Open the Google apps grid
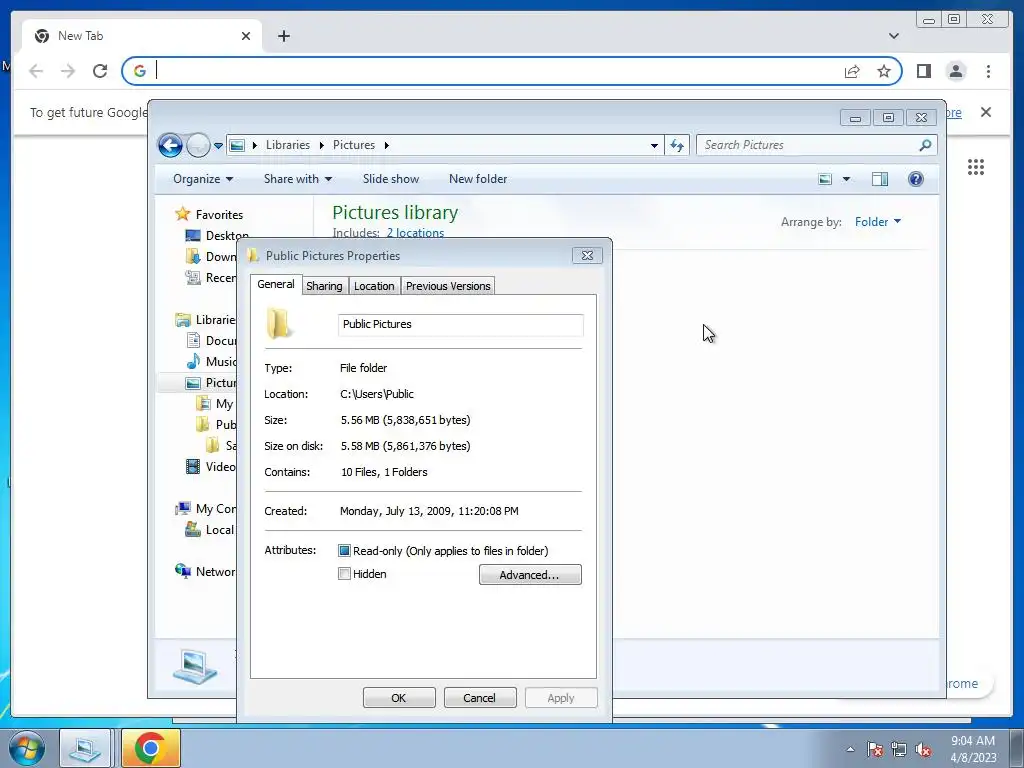 click(x=976, y=167)
